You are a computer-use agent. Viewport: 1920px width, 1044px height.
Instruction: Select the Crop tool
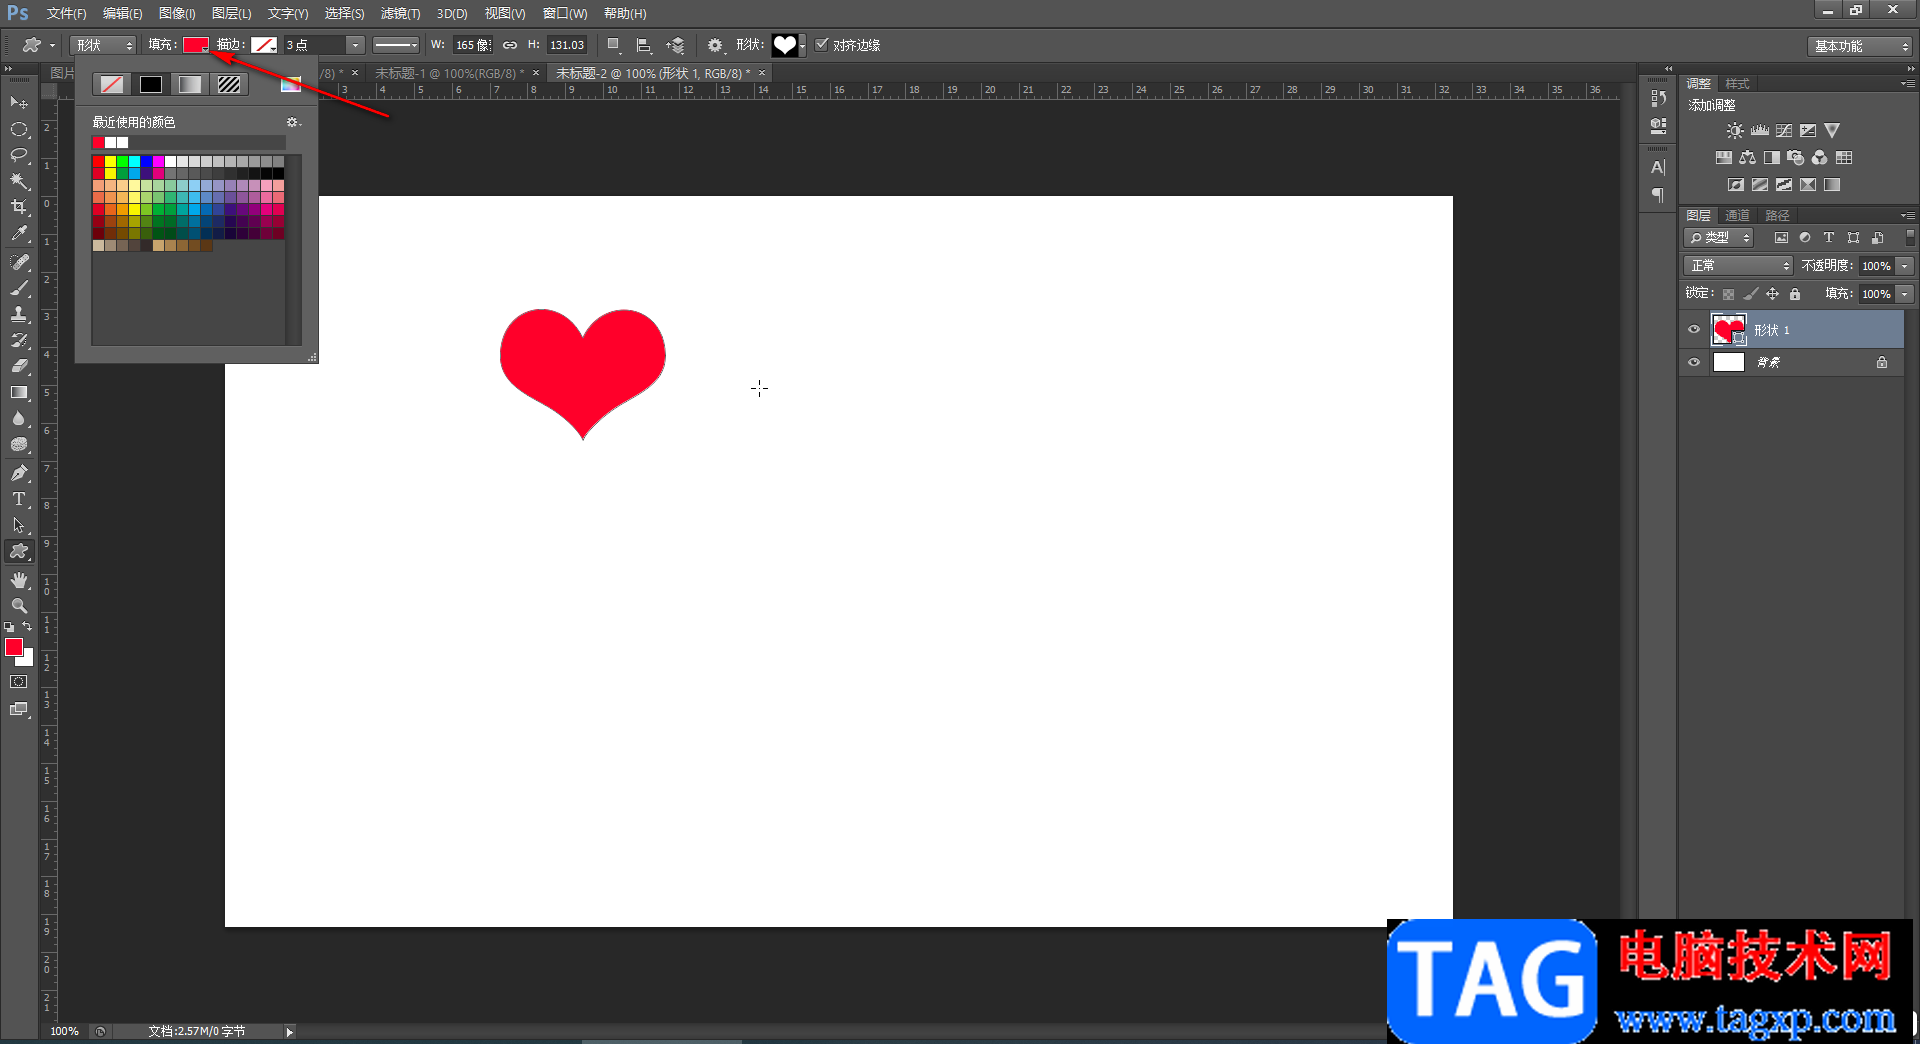click(19, 207)
